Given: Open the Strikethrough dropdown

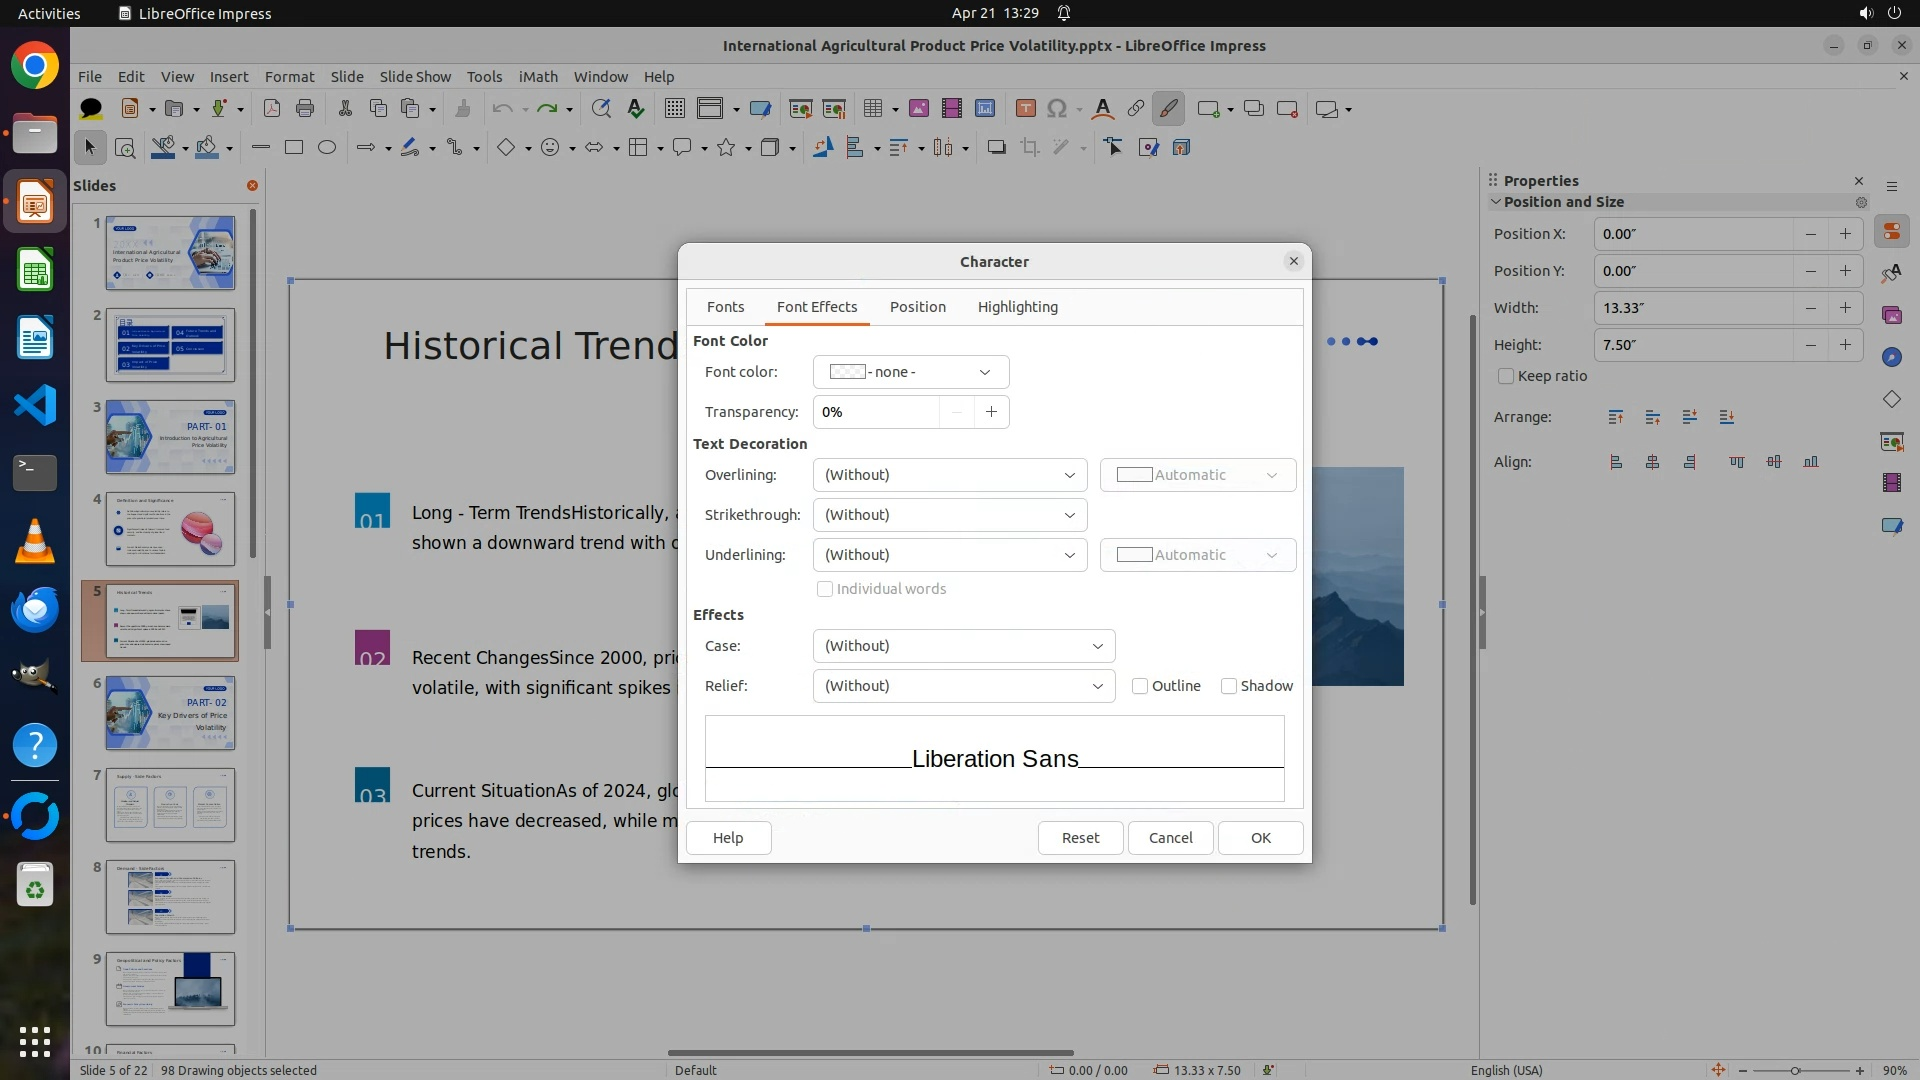Looking at the screenshot, I should [949, 515].
